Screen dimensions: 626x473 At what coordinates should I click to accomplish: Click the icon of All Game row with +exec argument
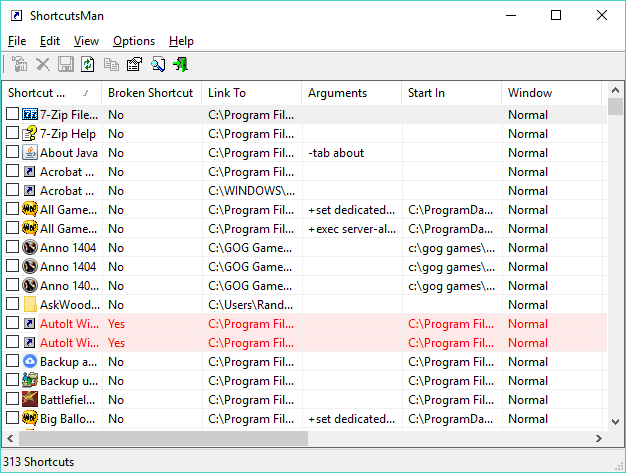(30, 228)
